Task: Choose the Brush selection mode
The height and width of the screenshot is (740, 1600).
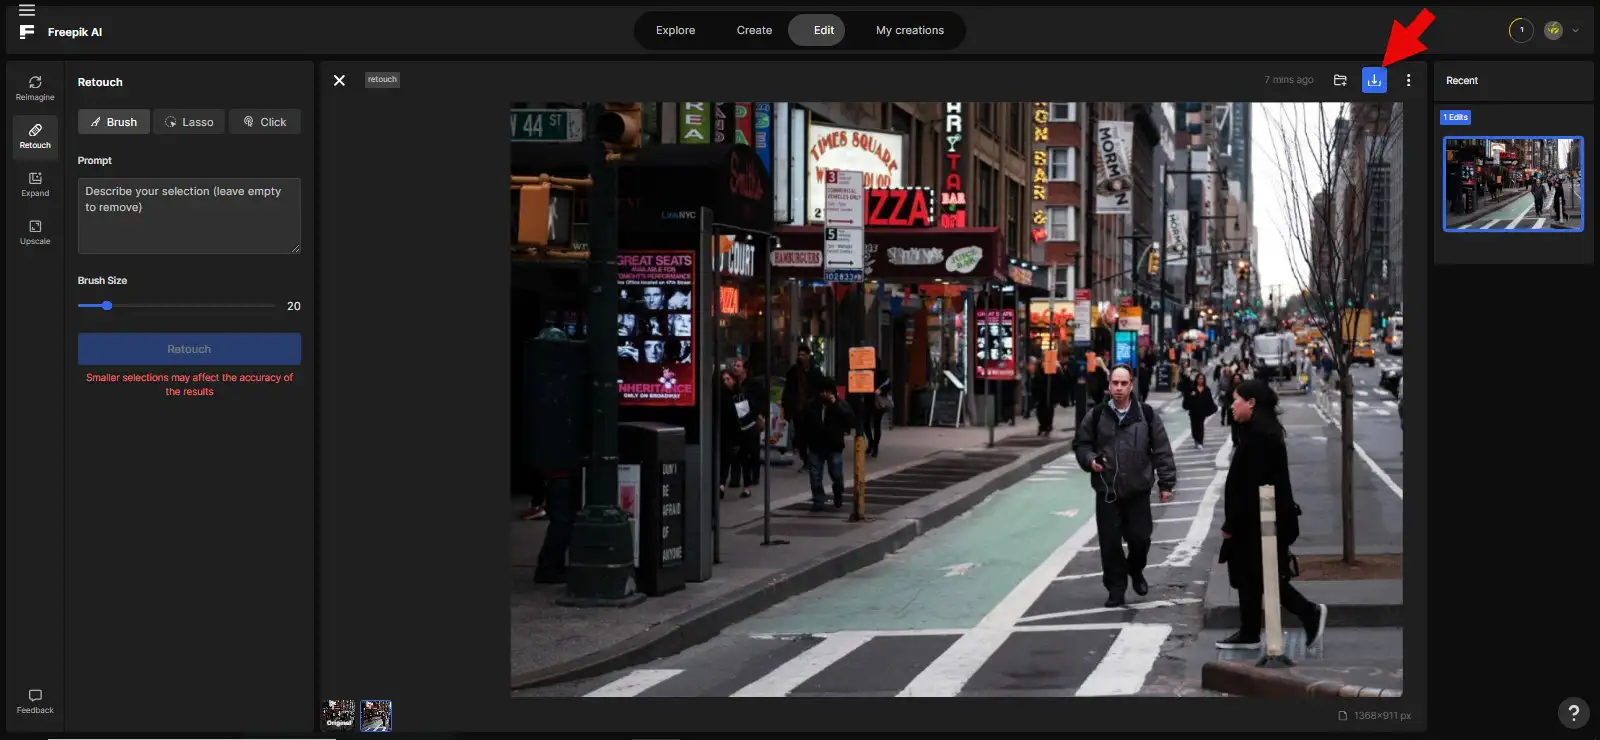Action: pyautogui.click(x=114, y=122)
